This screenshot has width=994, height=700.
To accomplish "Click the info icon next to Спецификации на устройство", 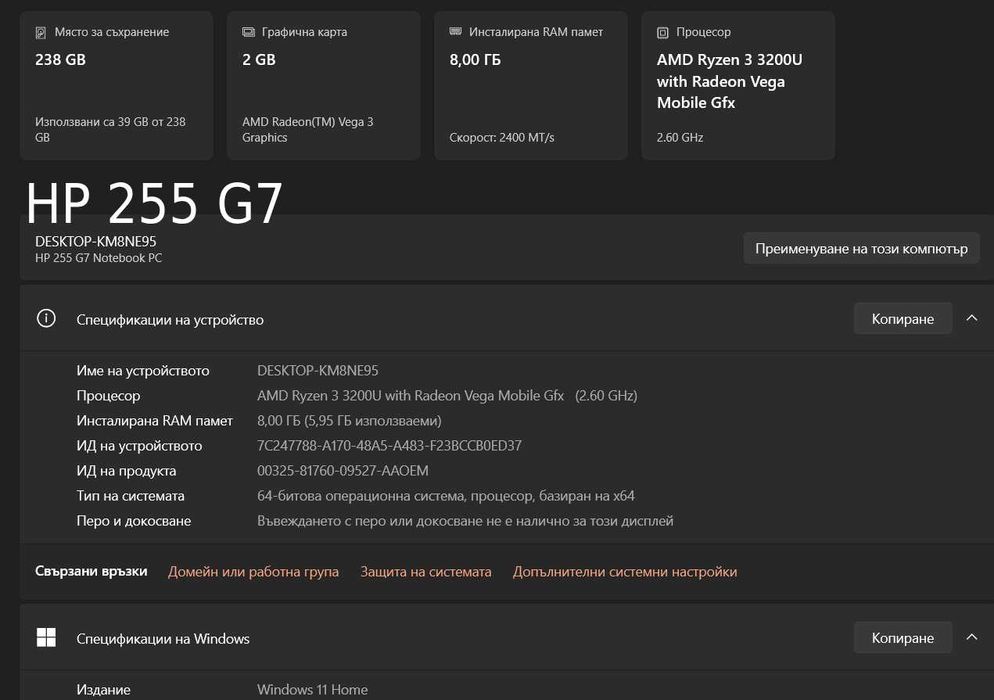I will point(46,318).
